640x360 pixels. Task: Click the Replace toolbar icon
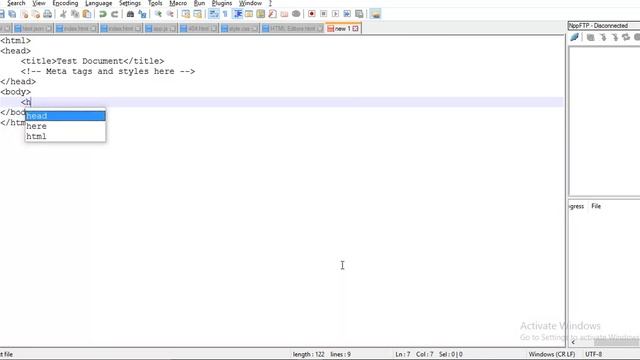point(142,14)
